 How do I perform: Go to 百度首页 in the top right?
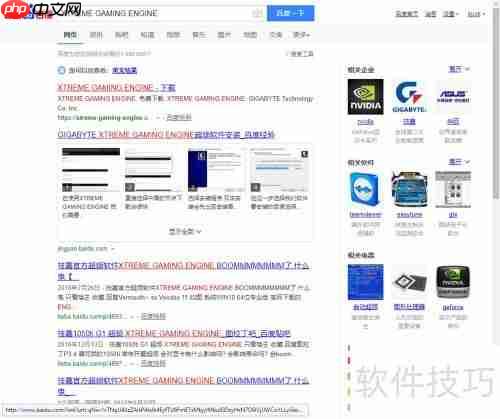[406, 14]
